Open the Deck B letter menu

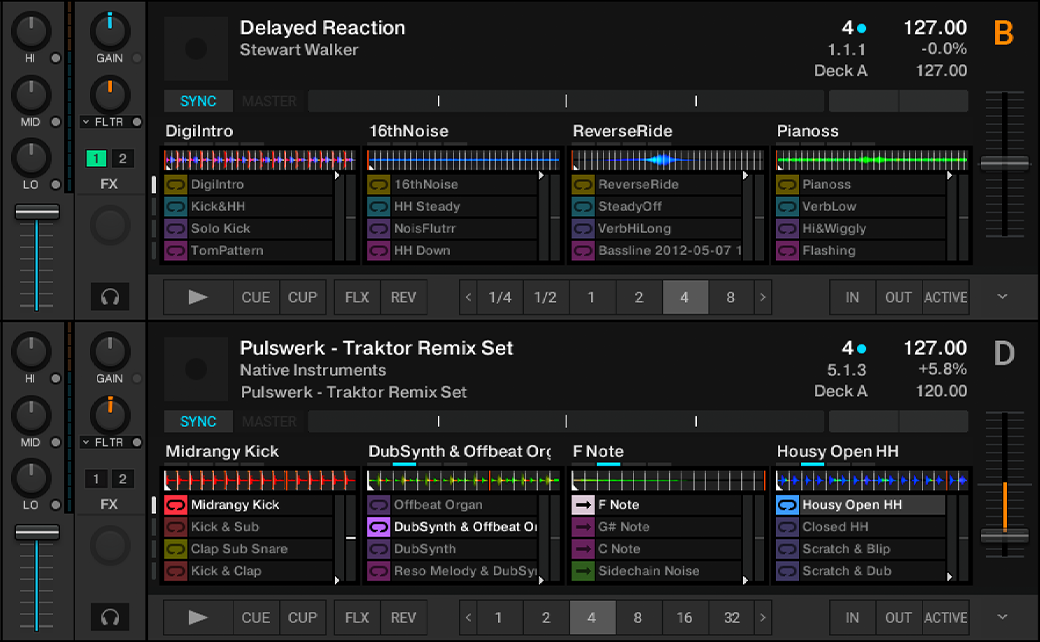click(x=1004, y=32)
